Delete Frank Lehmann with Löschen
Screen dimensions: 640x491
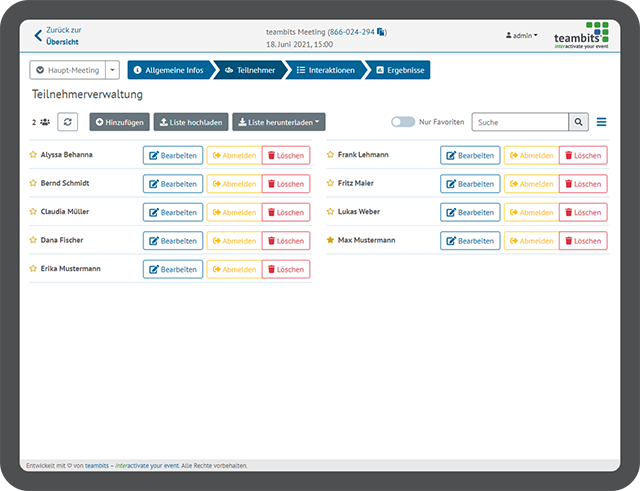click(583, 155)
